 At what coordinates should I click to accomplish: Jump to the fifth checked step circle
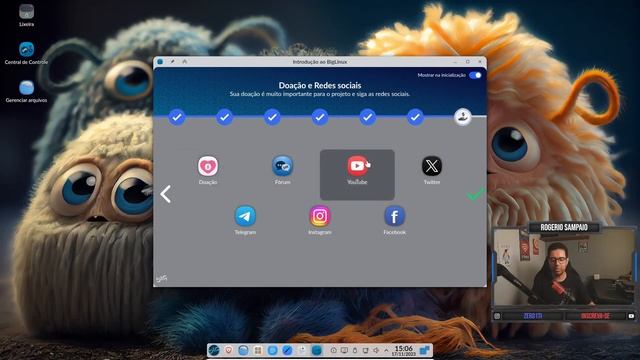[x=368, y=117]
